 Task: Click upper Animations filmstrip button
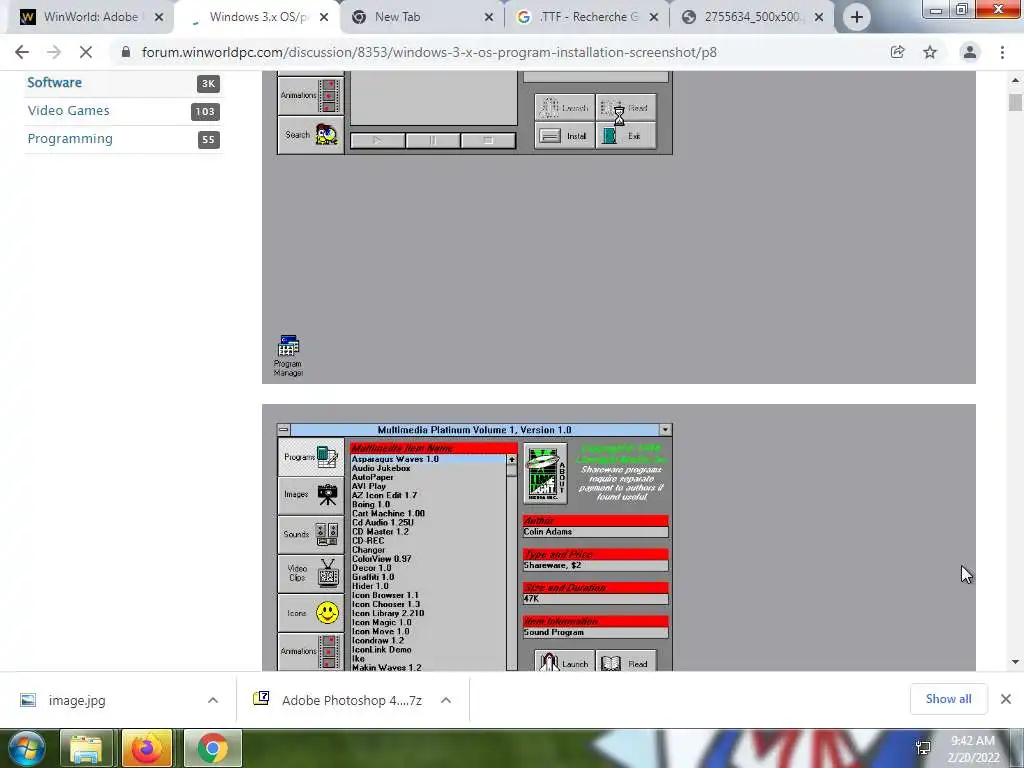[x=311, y=95]
